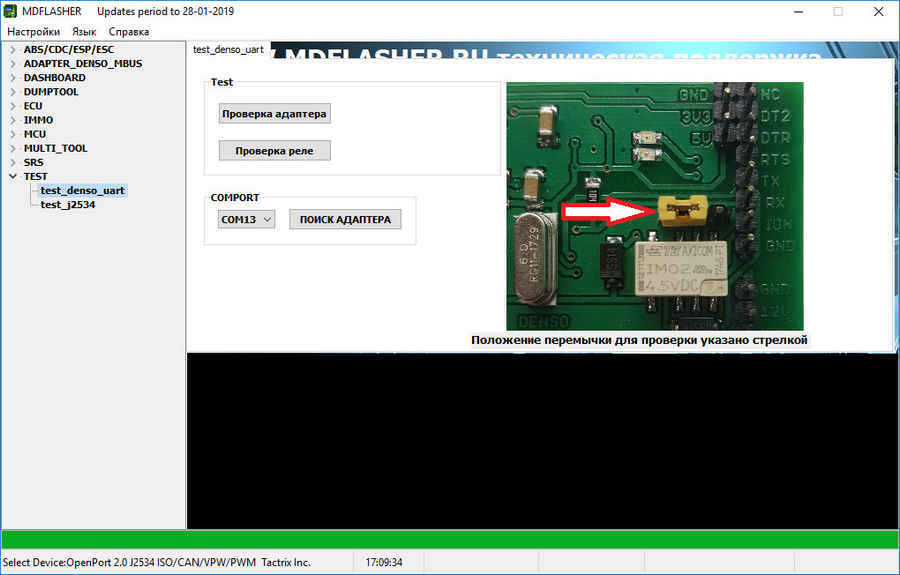Open the Язык menu
The height and width of the screenshot is (575, 900).
click(x=84, y=32)
